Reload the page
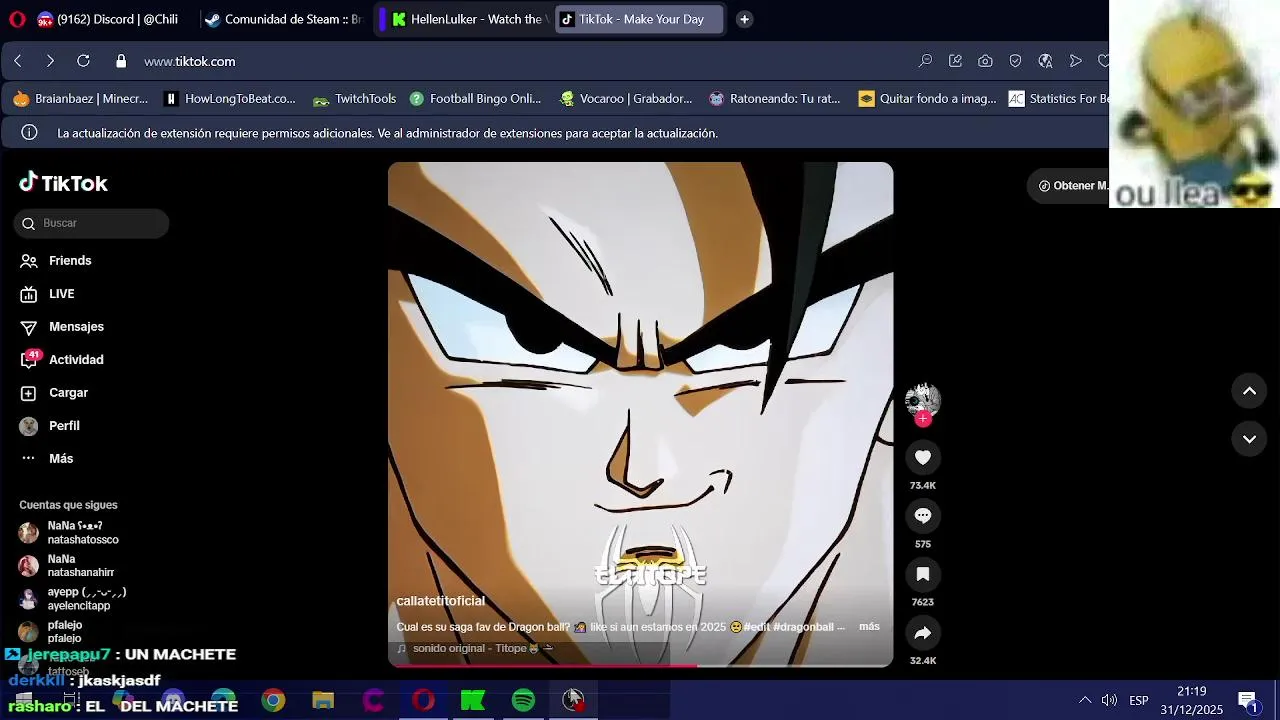 pos(83,61)
